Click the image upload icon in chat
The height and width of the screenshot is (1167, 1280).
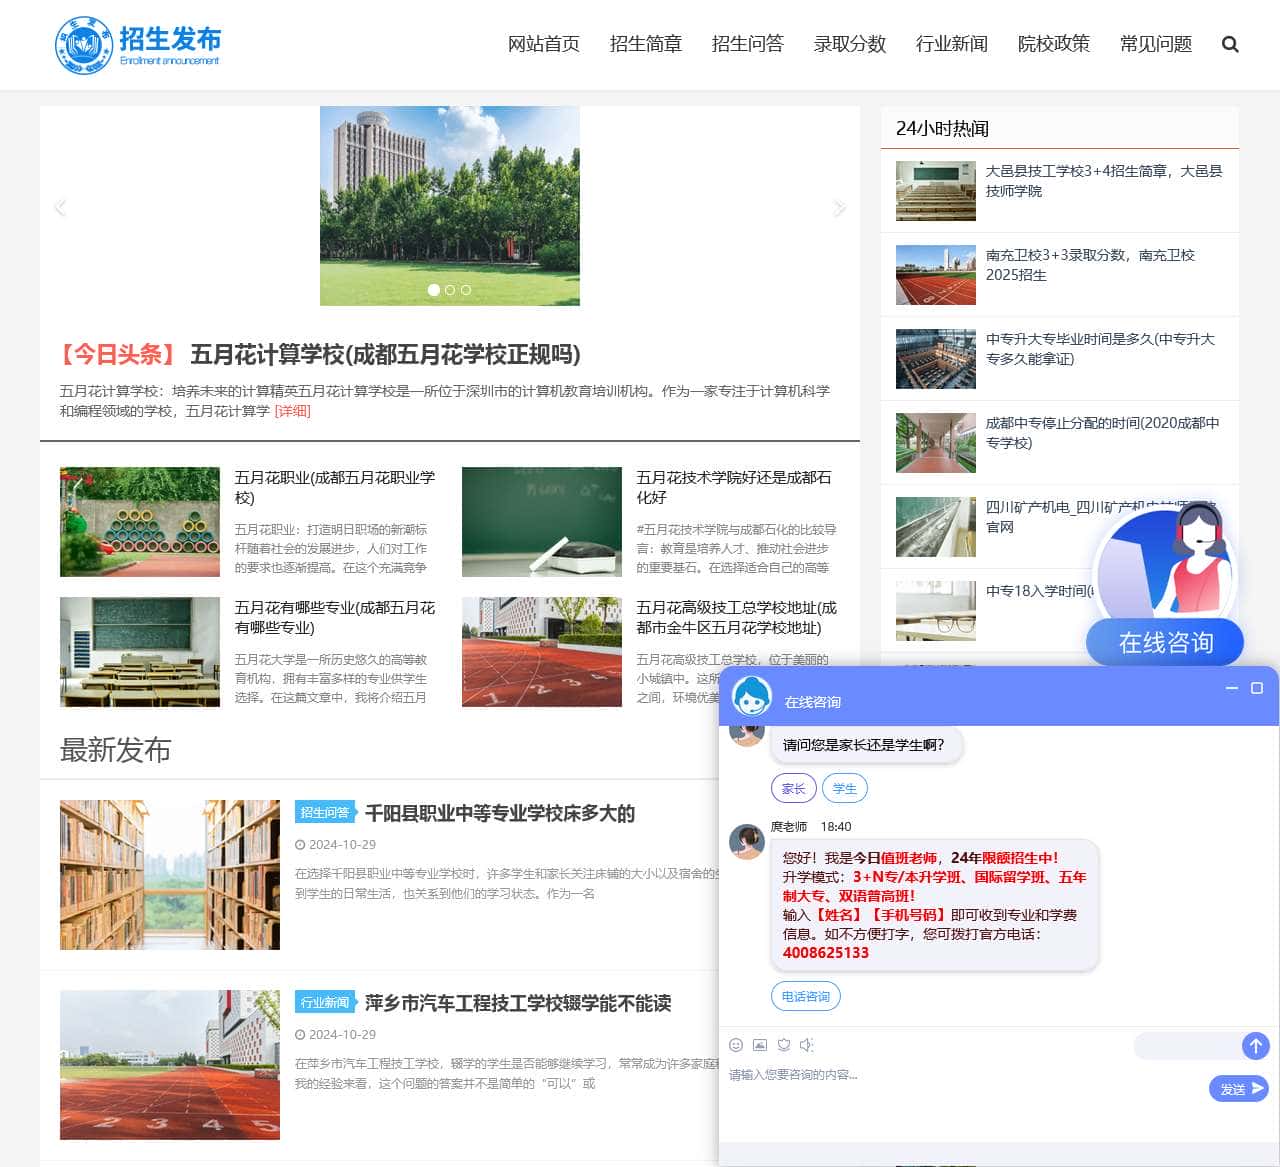coord(760,1045)
